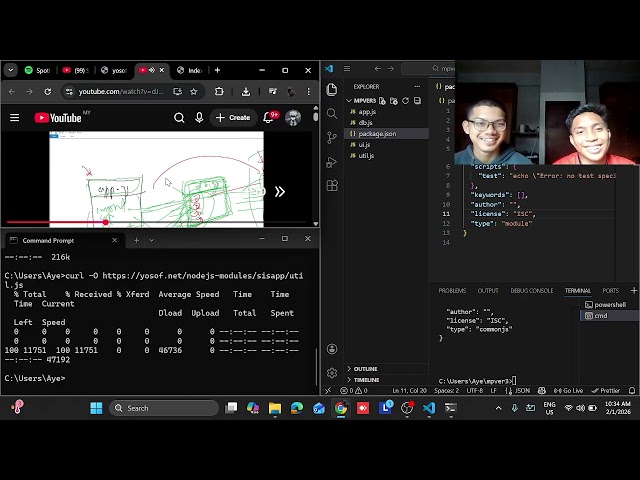Viewport: 640px width, 480px height.
Task: Open the Accounts icon in activity bar
Action: pos(332,349)
